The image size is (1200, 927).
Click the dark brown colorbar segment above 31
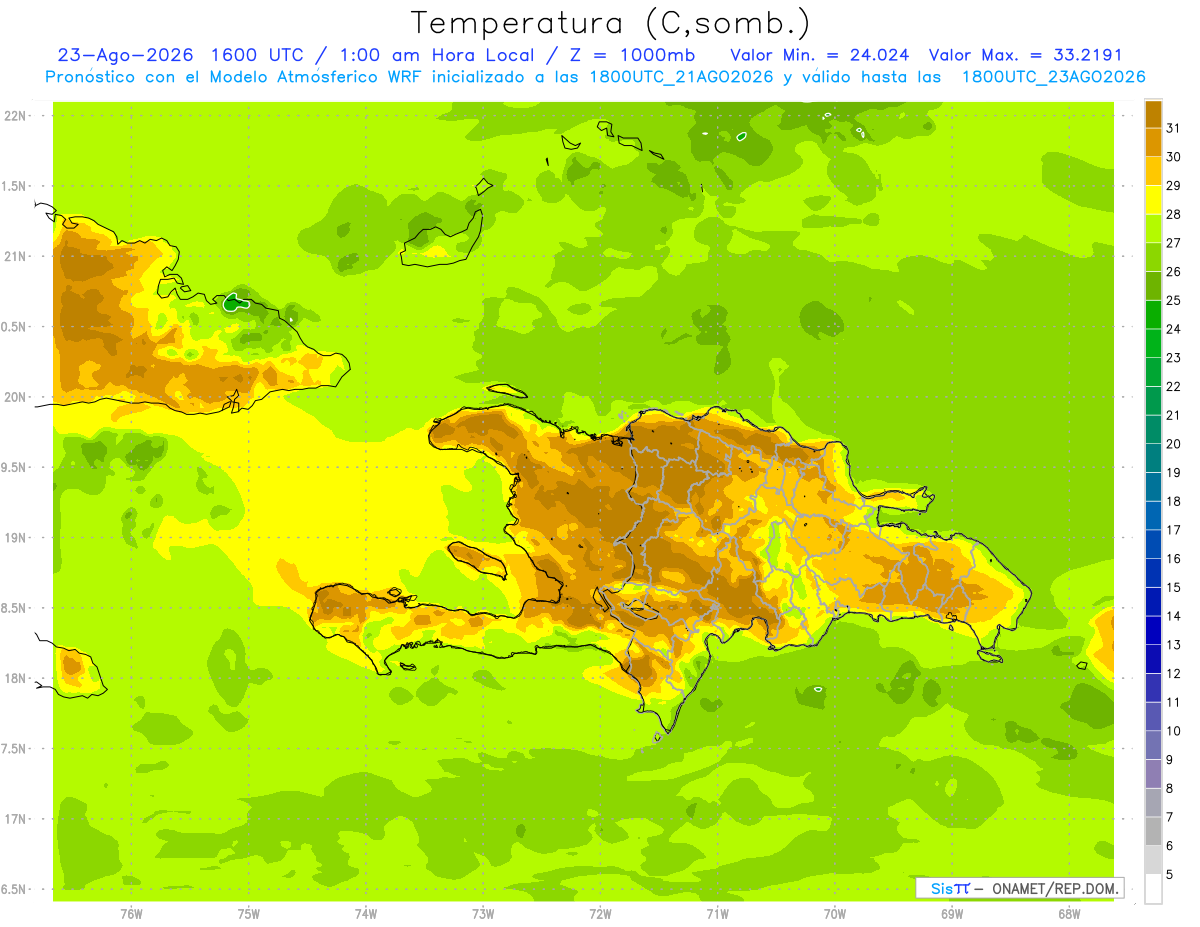(x=1153, y=114)
